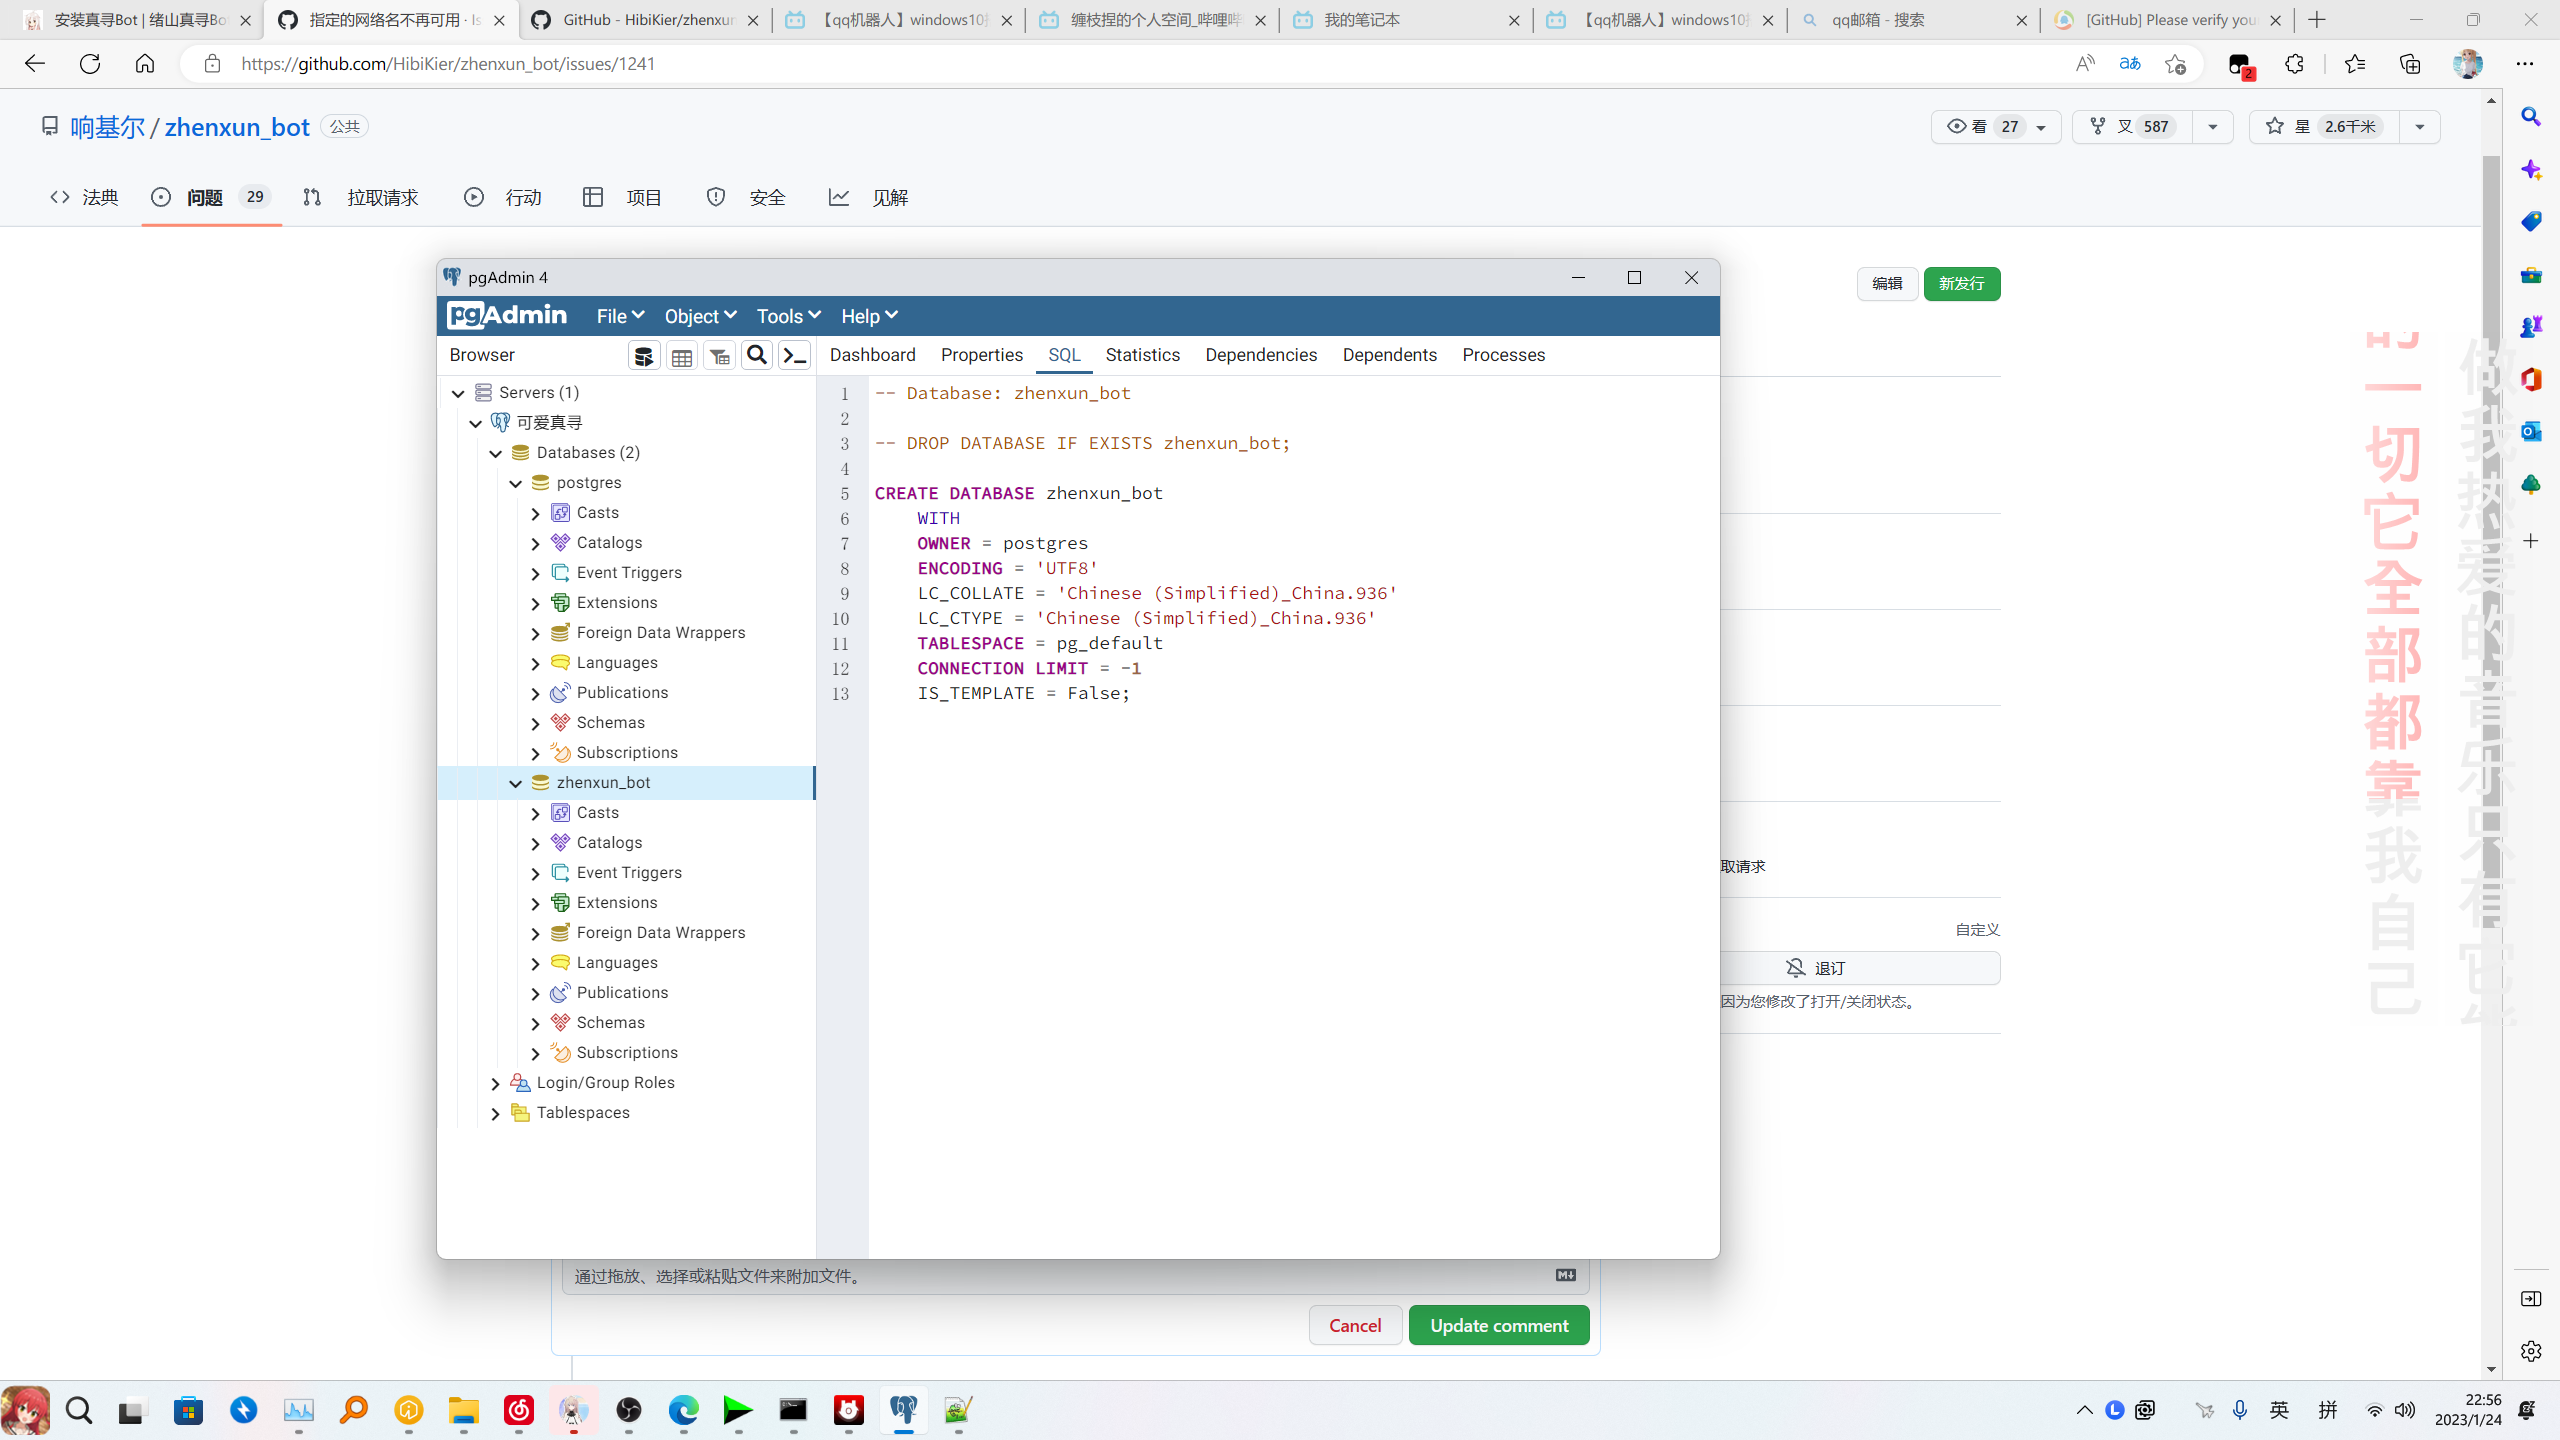This screenshot has width=2560, height=1440.
Task: Expand Schemas under postgres database
Action: [536, 723]
